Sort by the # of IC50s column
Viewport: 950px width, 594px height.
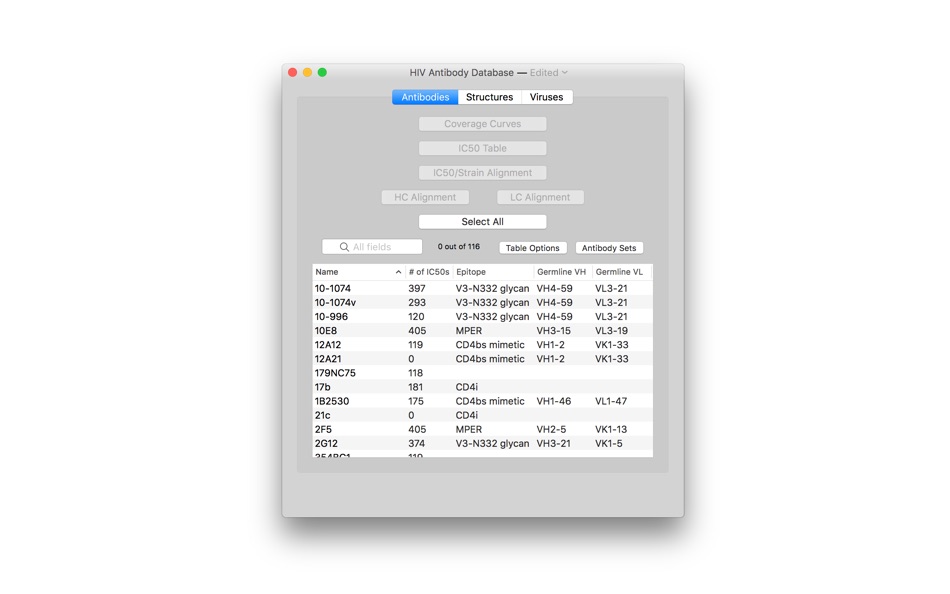tap(429, 272)
